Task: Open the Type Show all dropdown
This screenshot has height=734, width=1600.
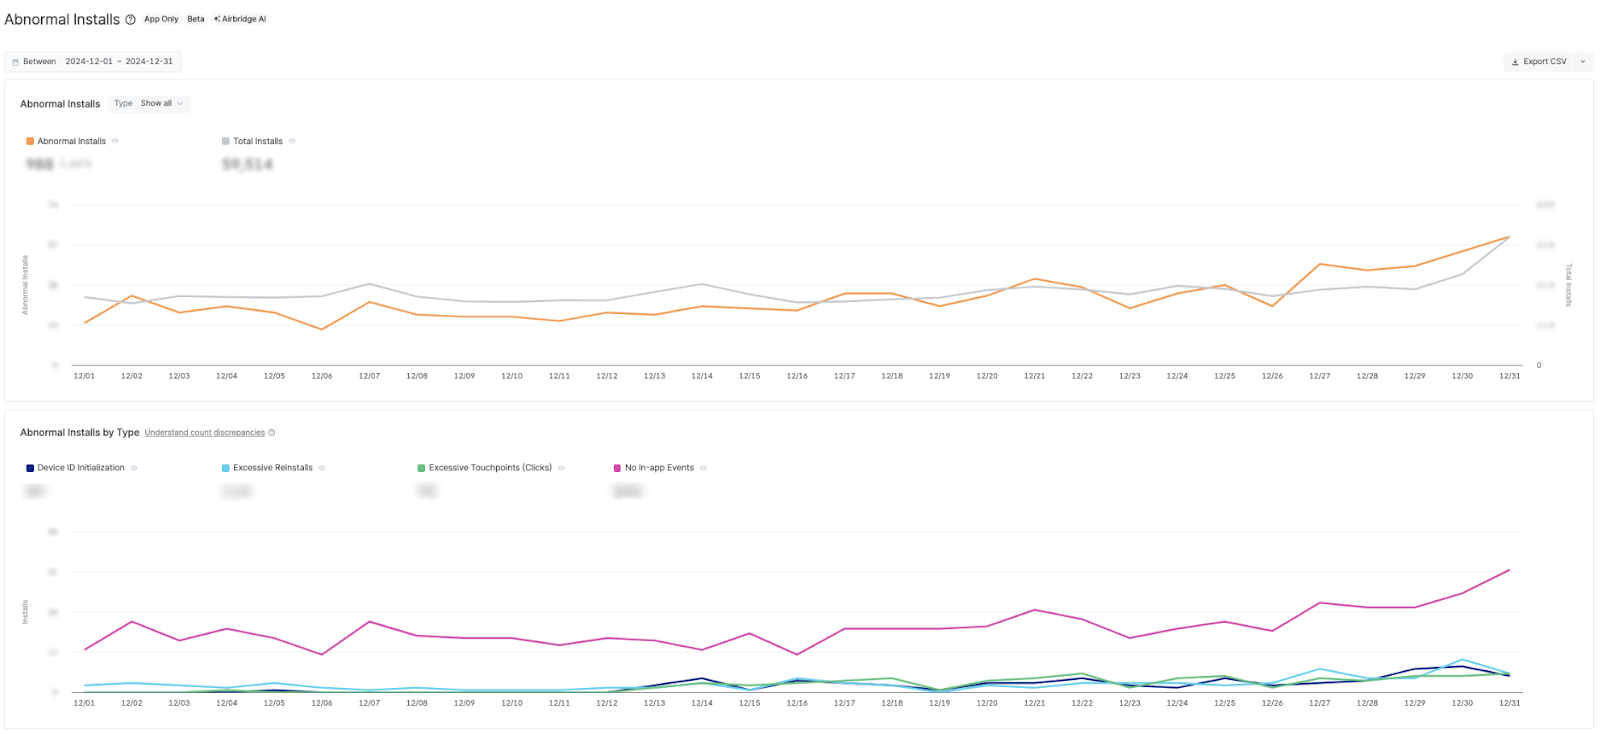Action: click(x=149, y=103)
